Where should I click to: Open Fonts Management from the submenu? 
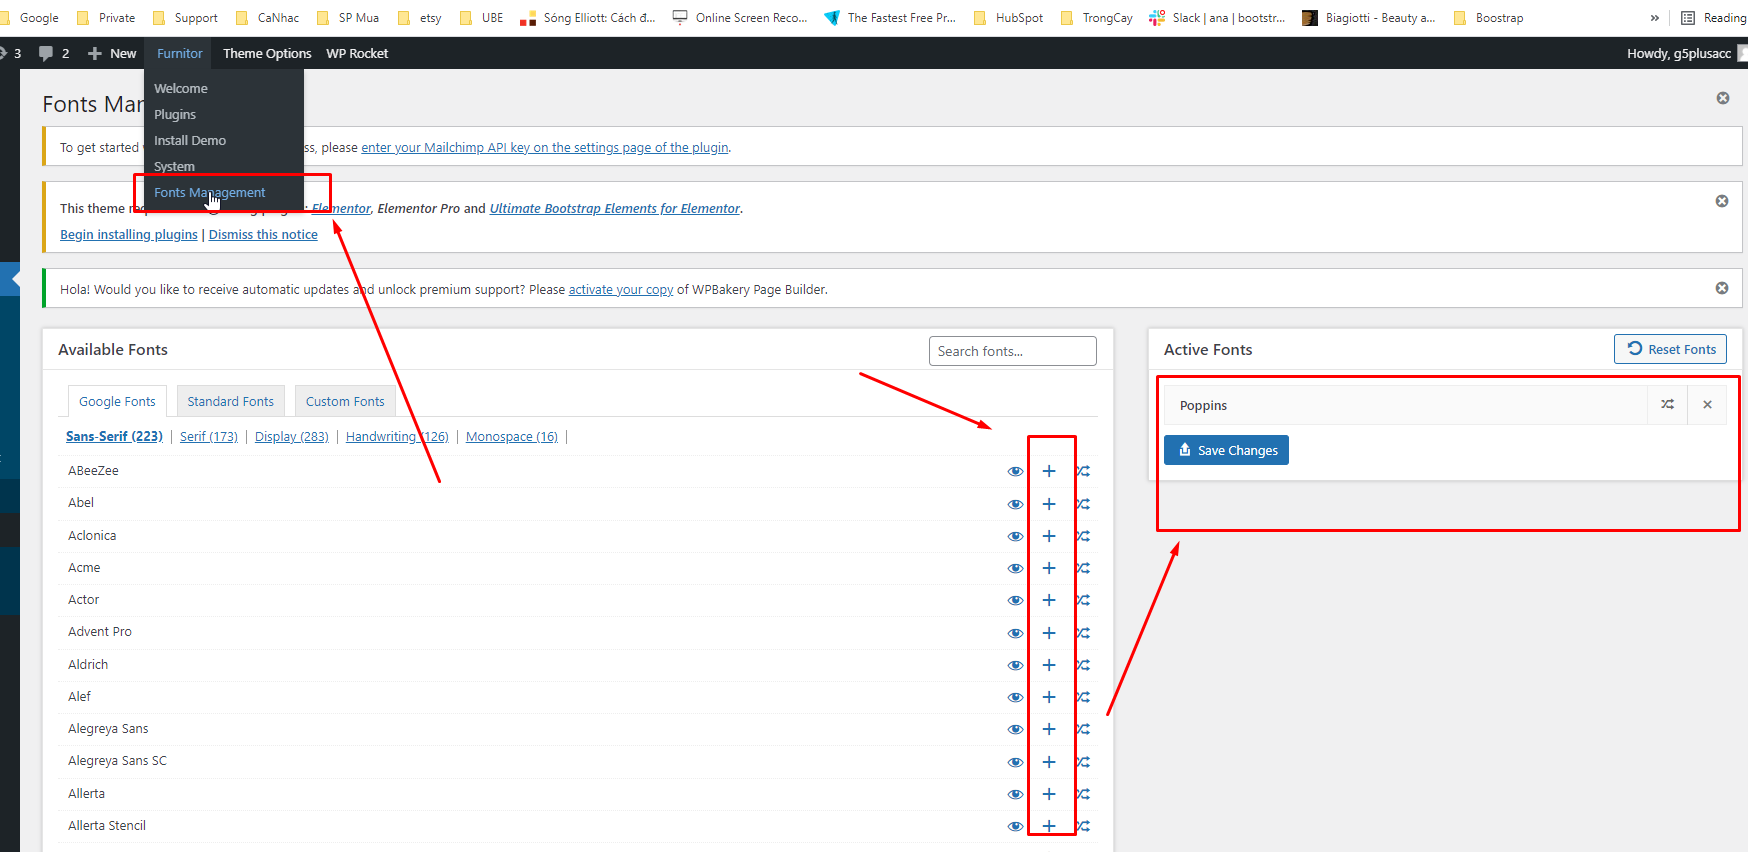(210, 192)
